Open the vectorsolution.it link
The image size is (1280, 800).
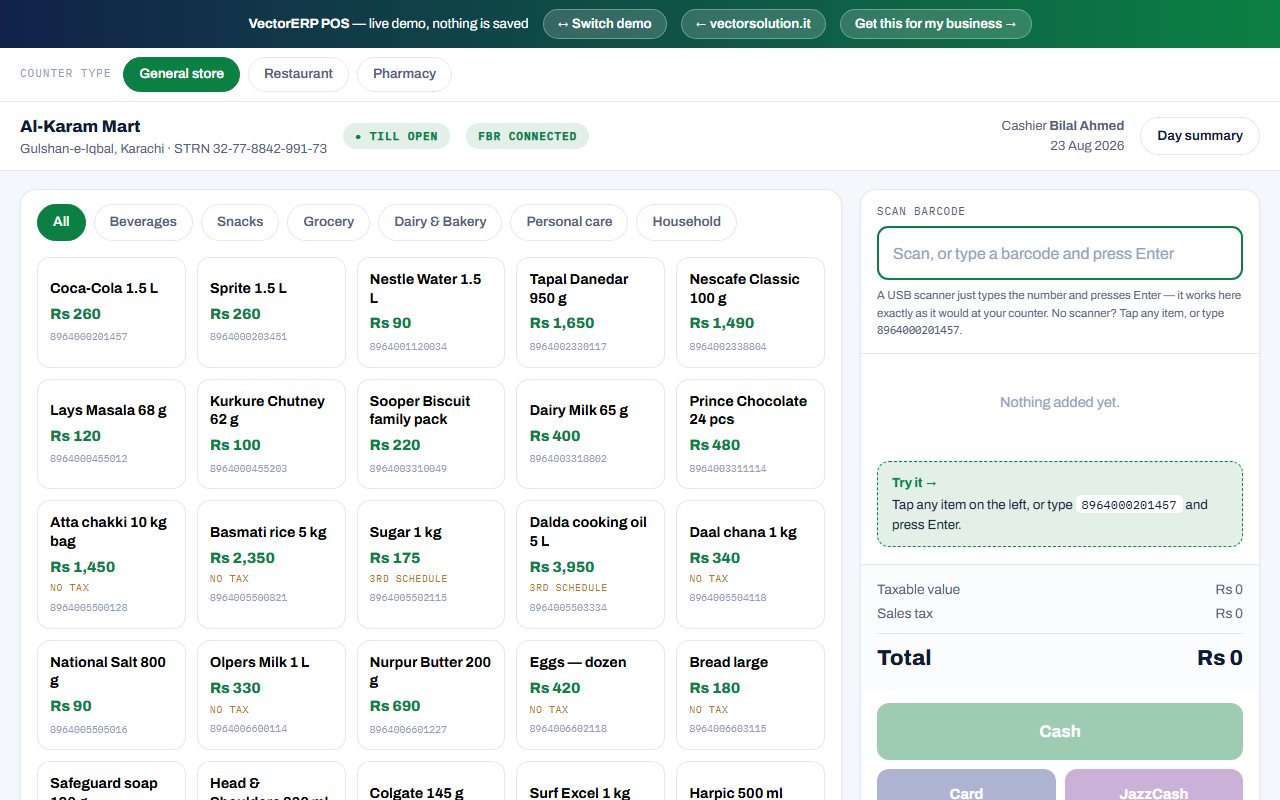tap(753, 24)
